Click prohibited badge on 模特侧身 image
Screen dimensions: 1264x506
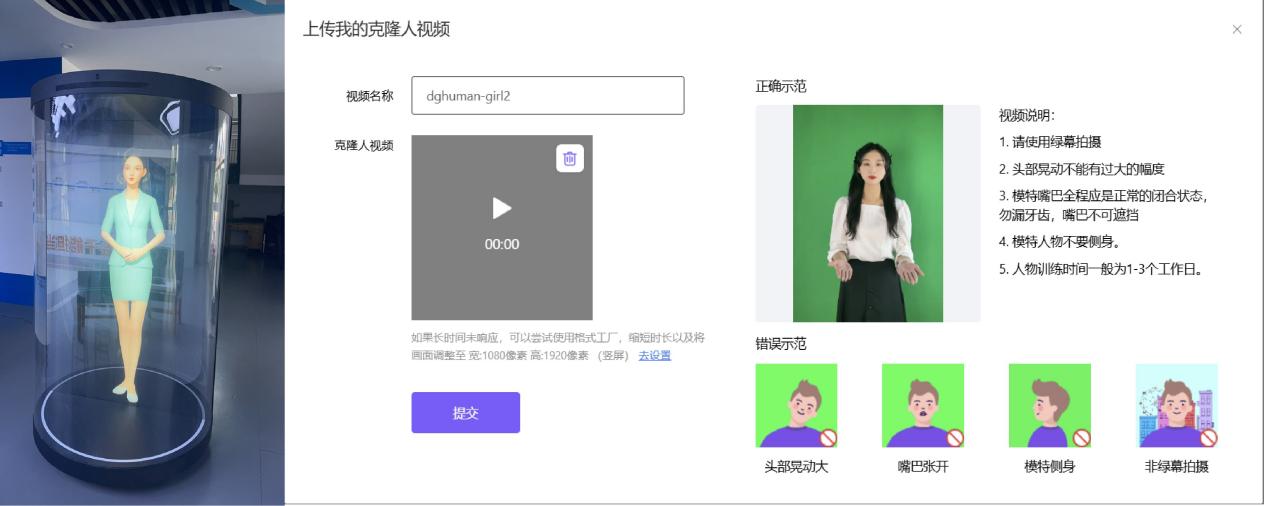click(1081, 438)
